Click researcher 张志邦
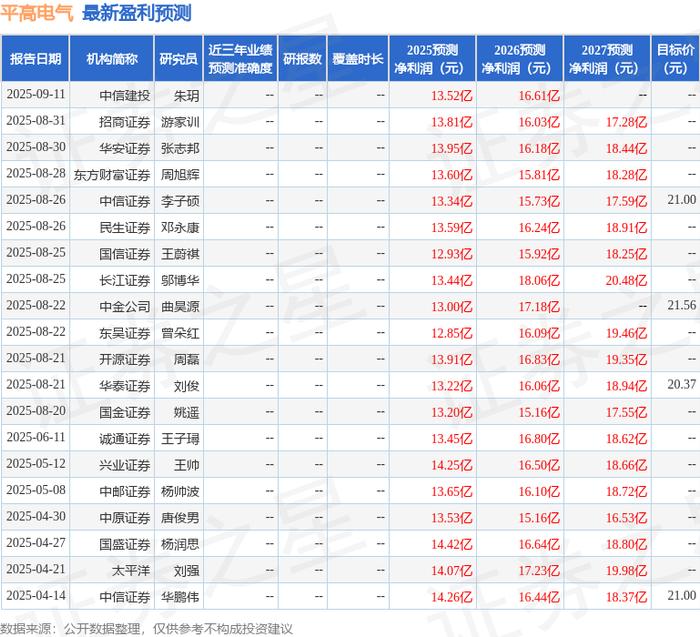 pos(180,148)
